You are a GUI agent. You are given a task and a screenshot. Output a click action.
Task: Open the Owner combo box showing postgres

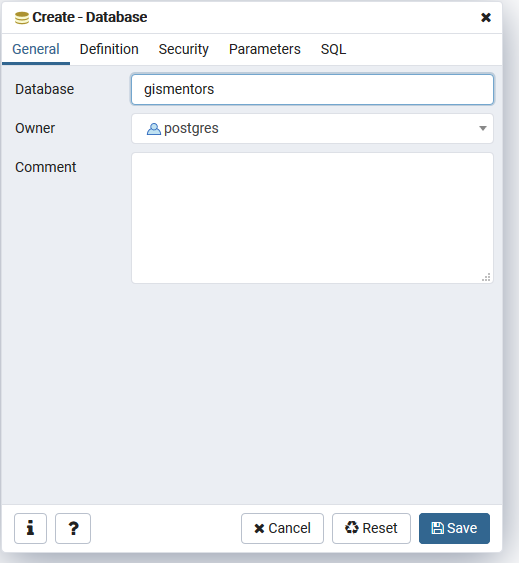tap(312, 129)
